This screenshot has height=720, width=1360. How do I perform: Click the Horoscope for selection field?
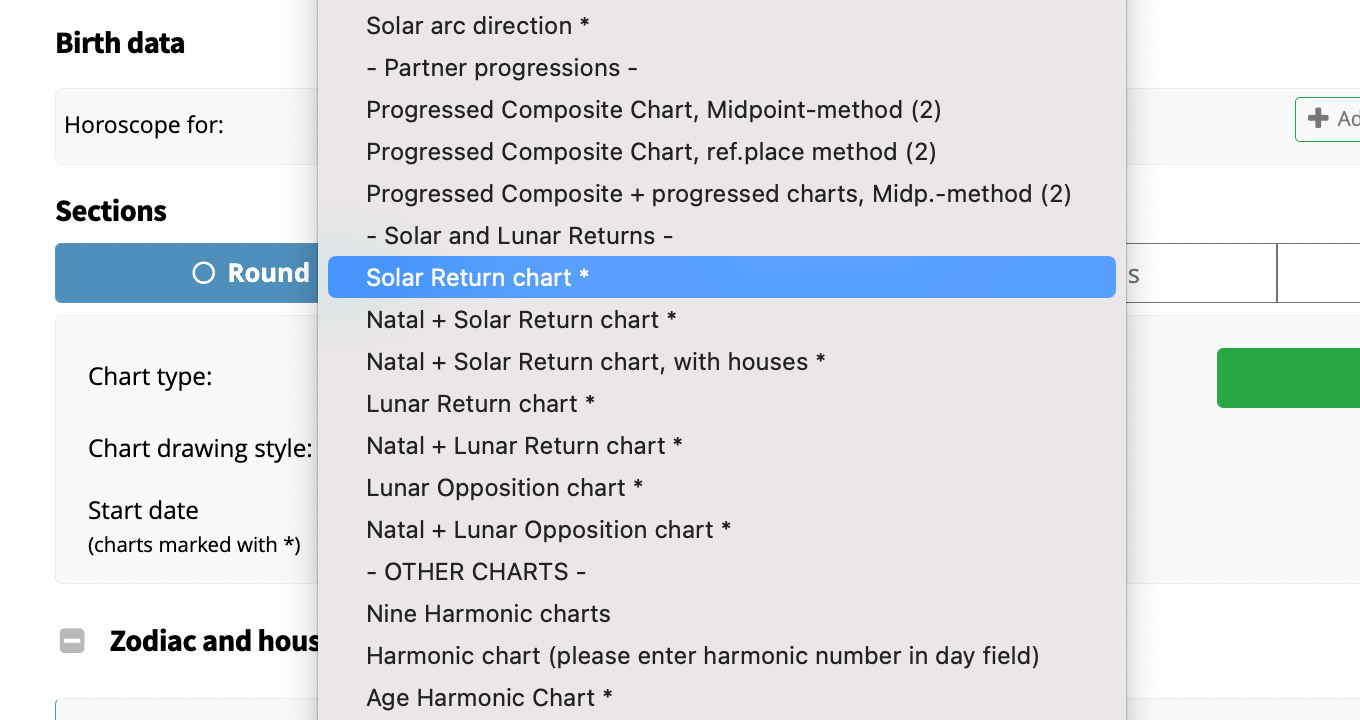pos(250,126)
